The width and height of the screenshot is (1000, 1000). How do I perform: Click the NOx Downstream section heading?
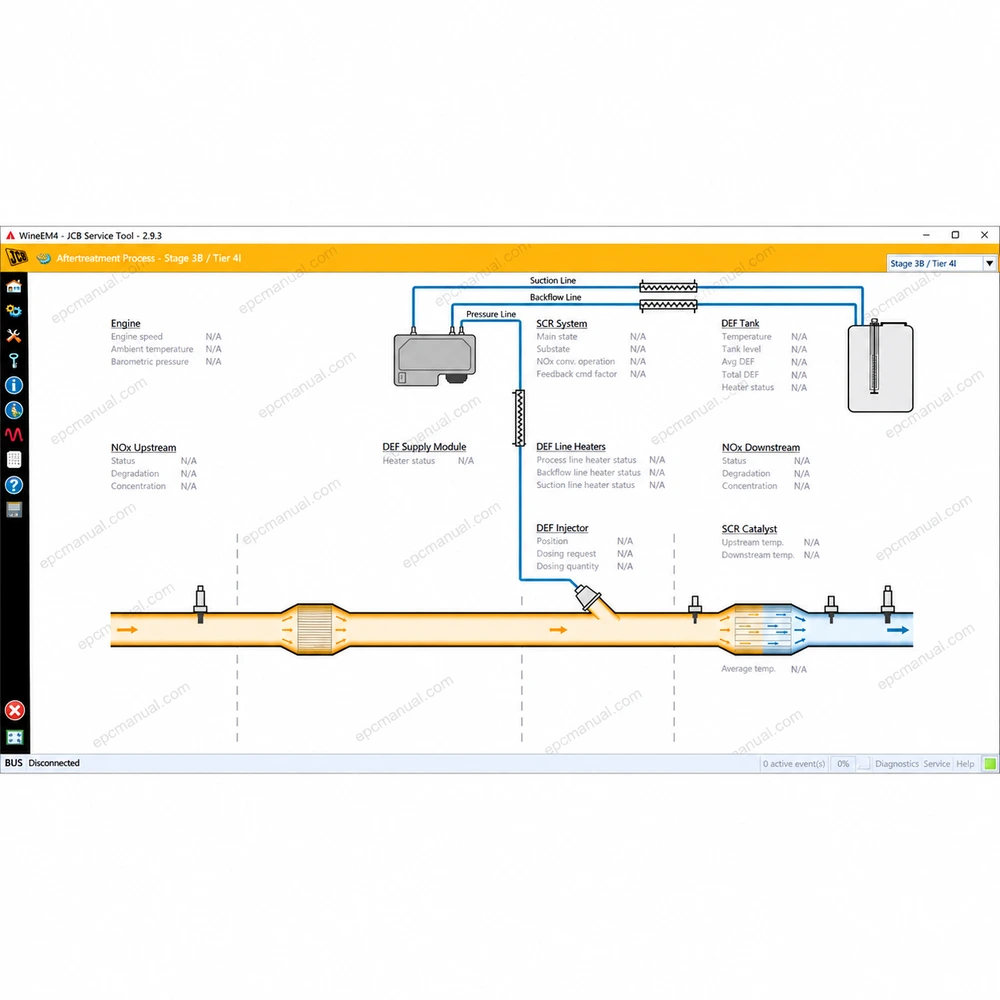point(760,448)
